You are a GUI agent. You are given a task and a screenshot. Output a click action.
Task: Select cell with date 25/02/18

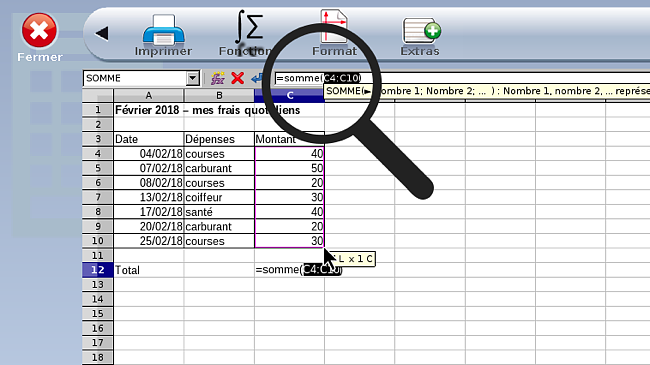coord(148,241)
